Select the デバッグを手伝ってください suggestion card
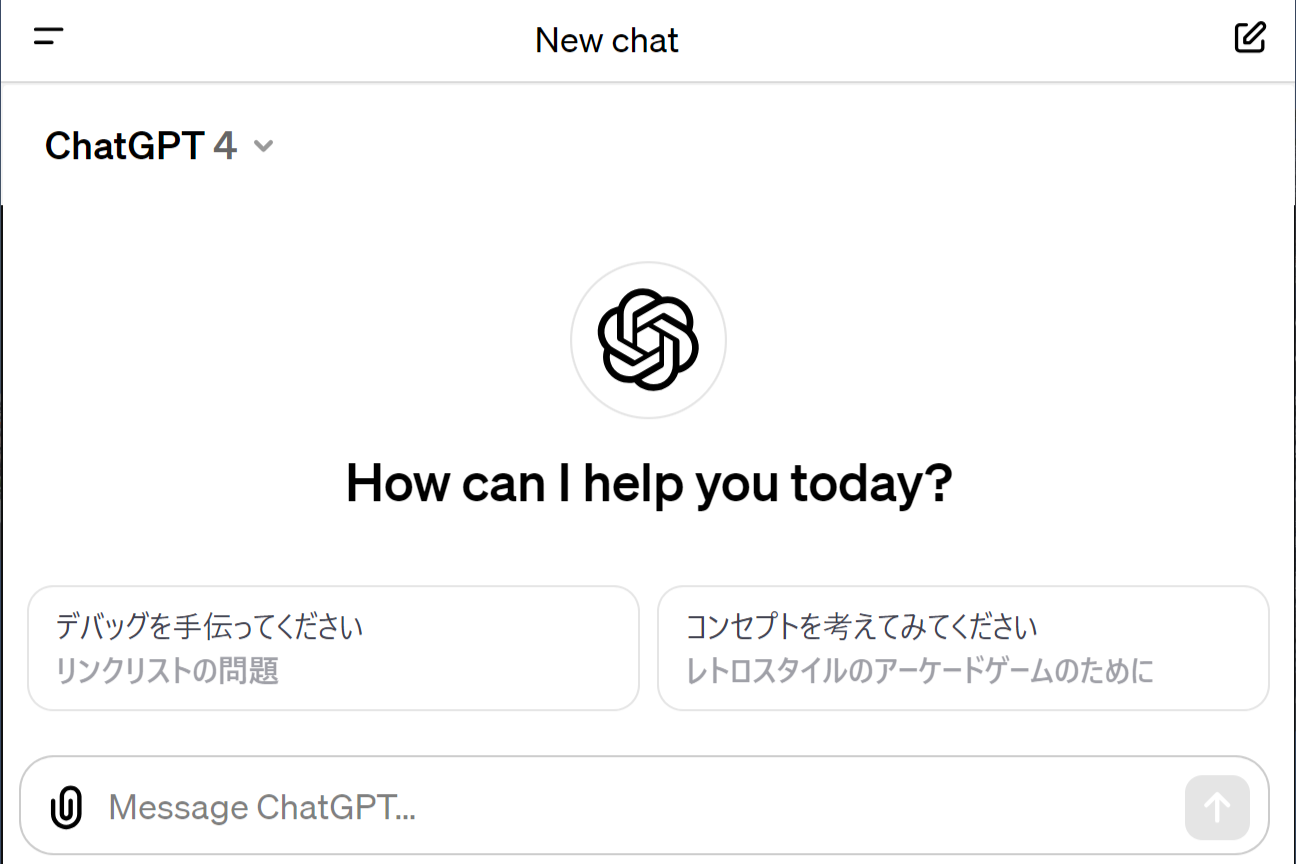 (333, 648)
